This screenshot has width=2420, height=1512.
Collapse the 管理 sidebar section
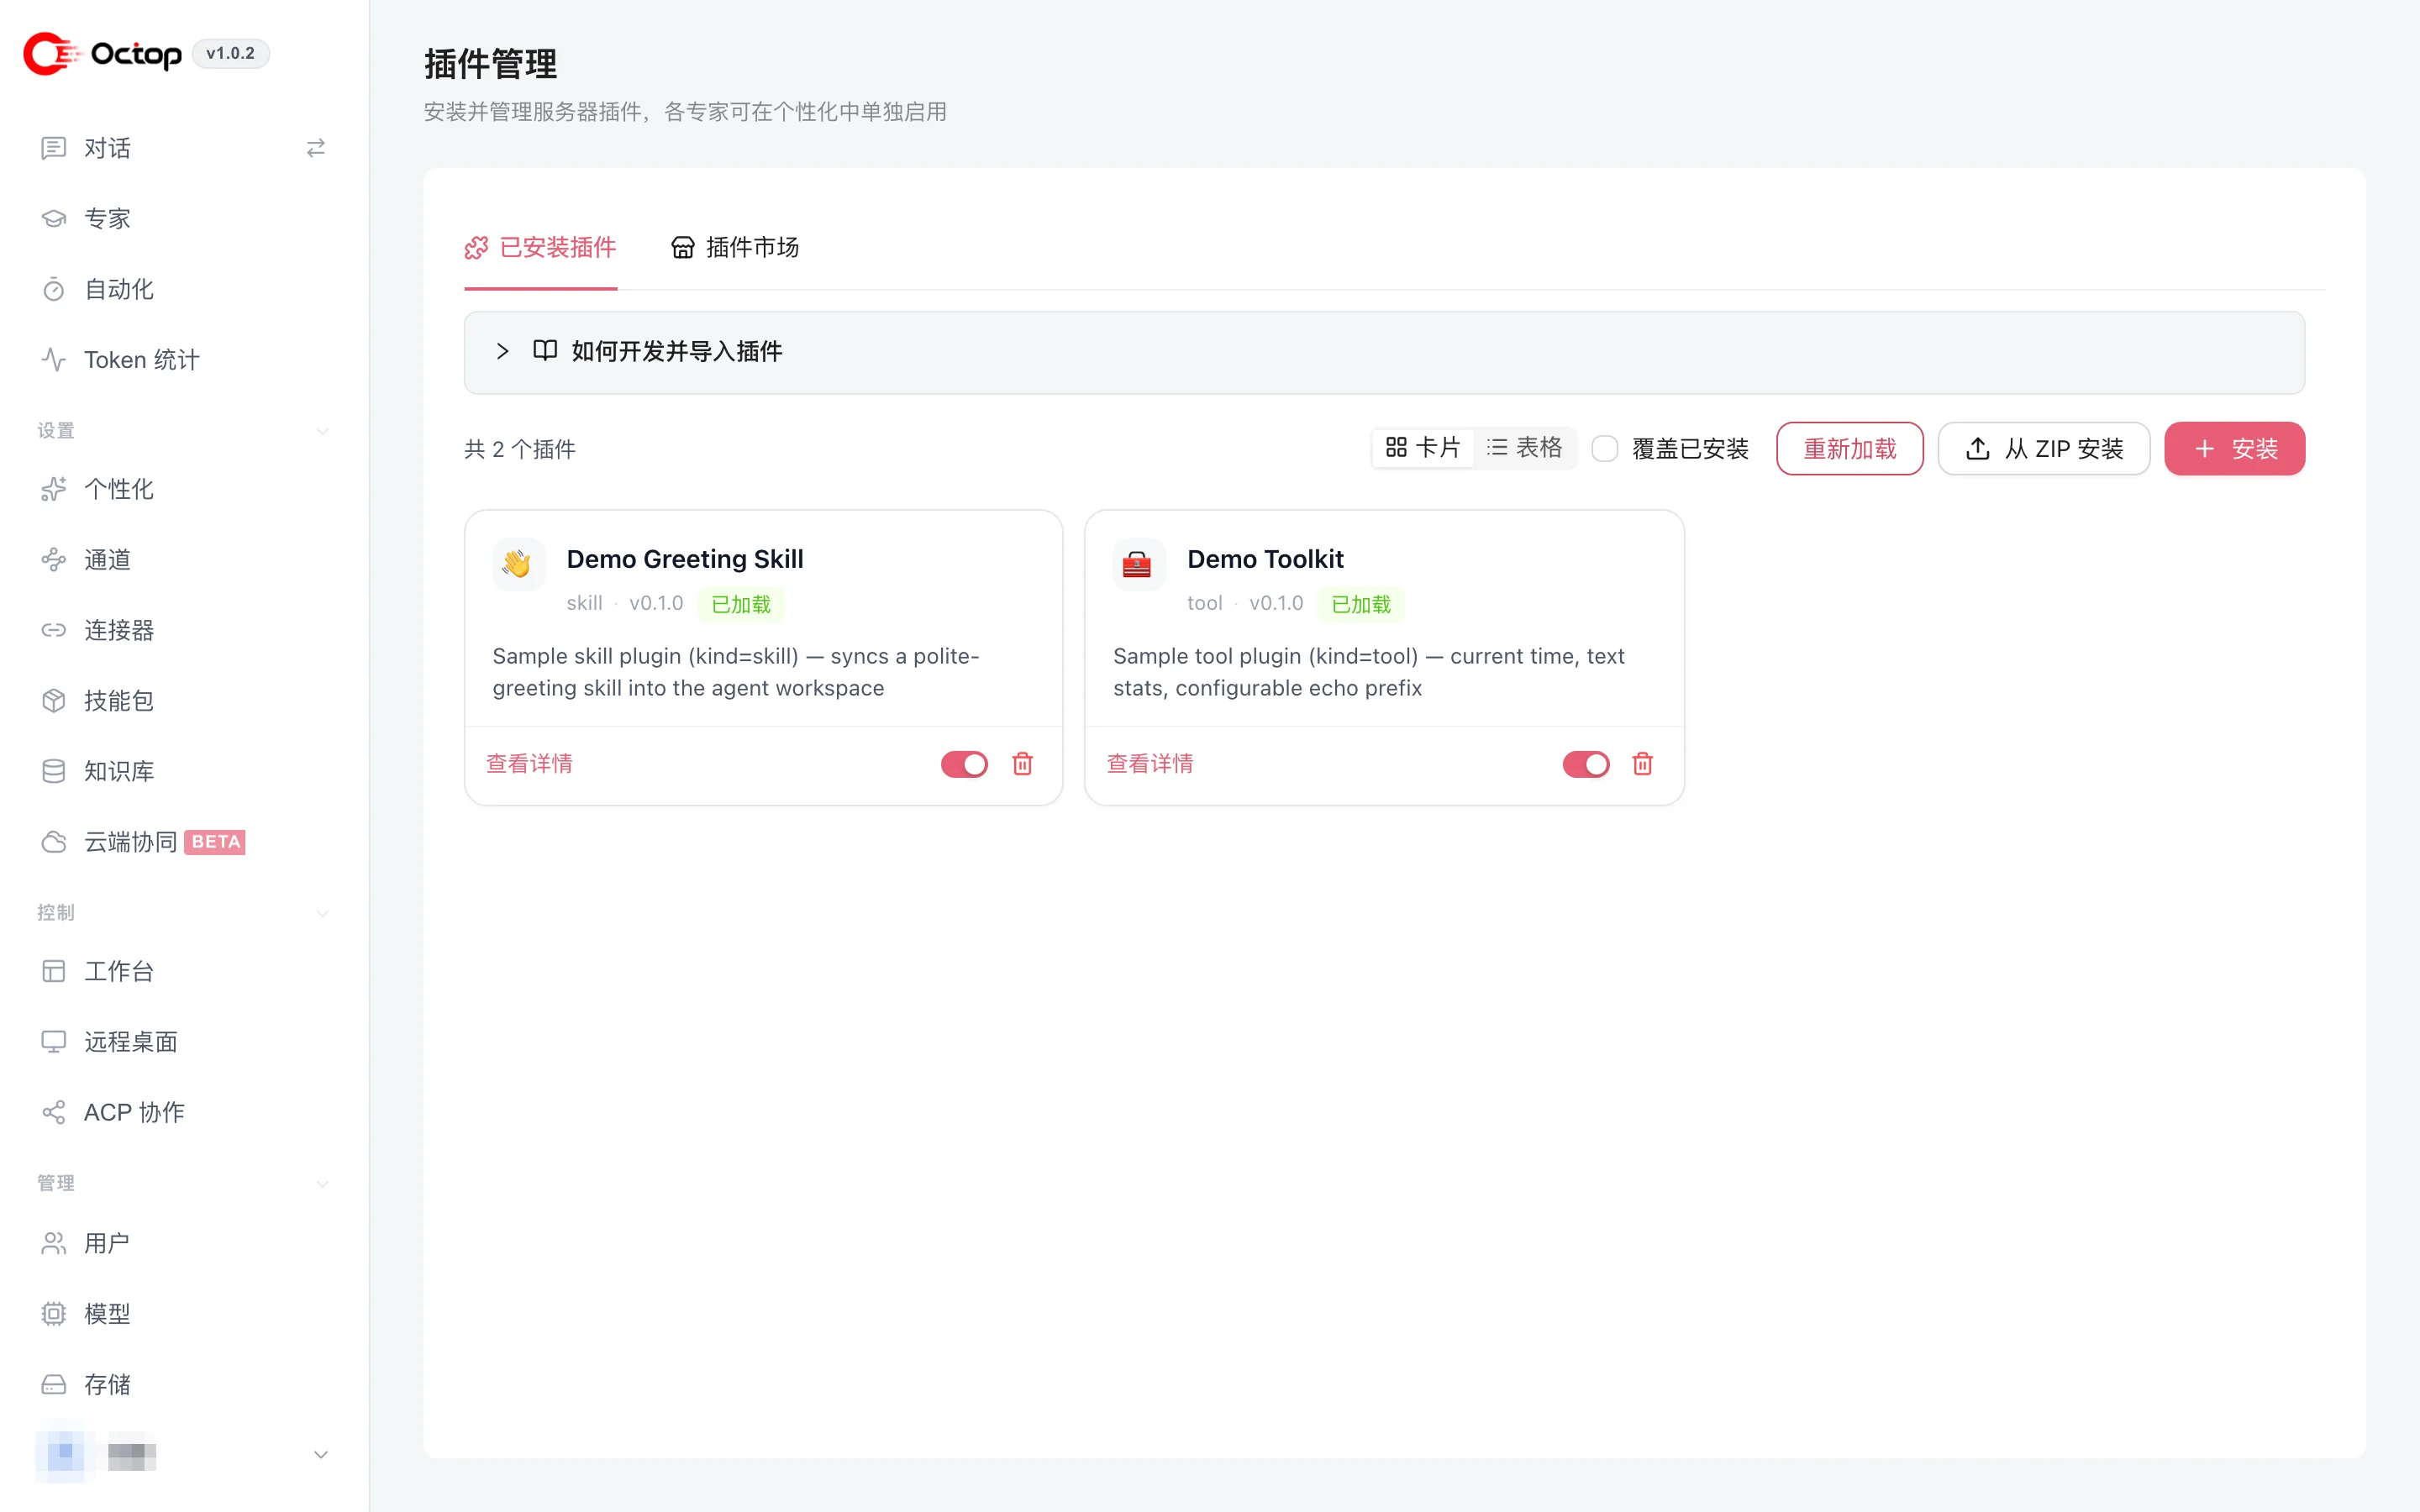(322, 1183)
